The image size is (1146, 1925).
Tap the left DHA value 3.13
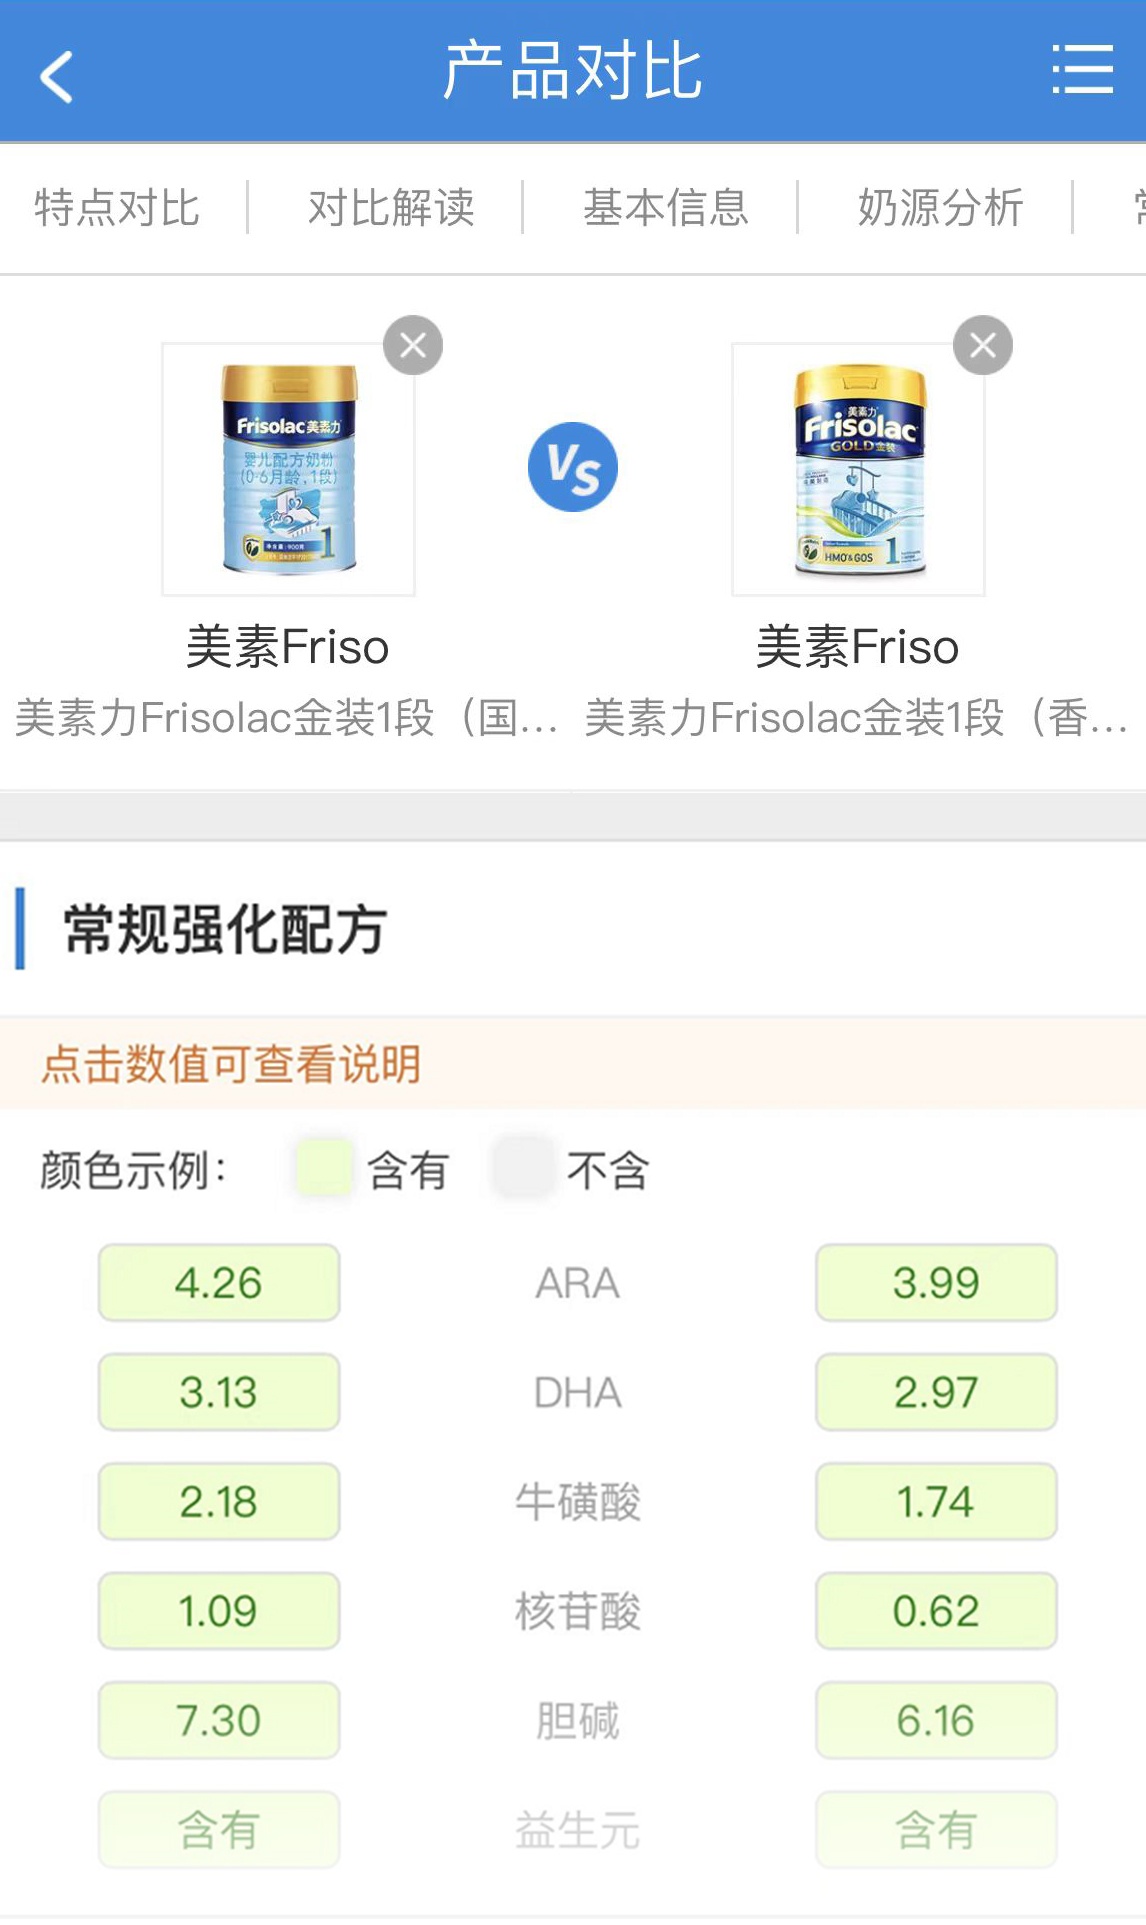point(219,1392)
